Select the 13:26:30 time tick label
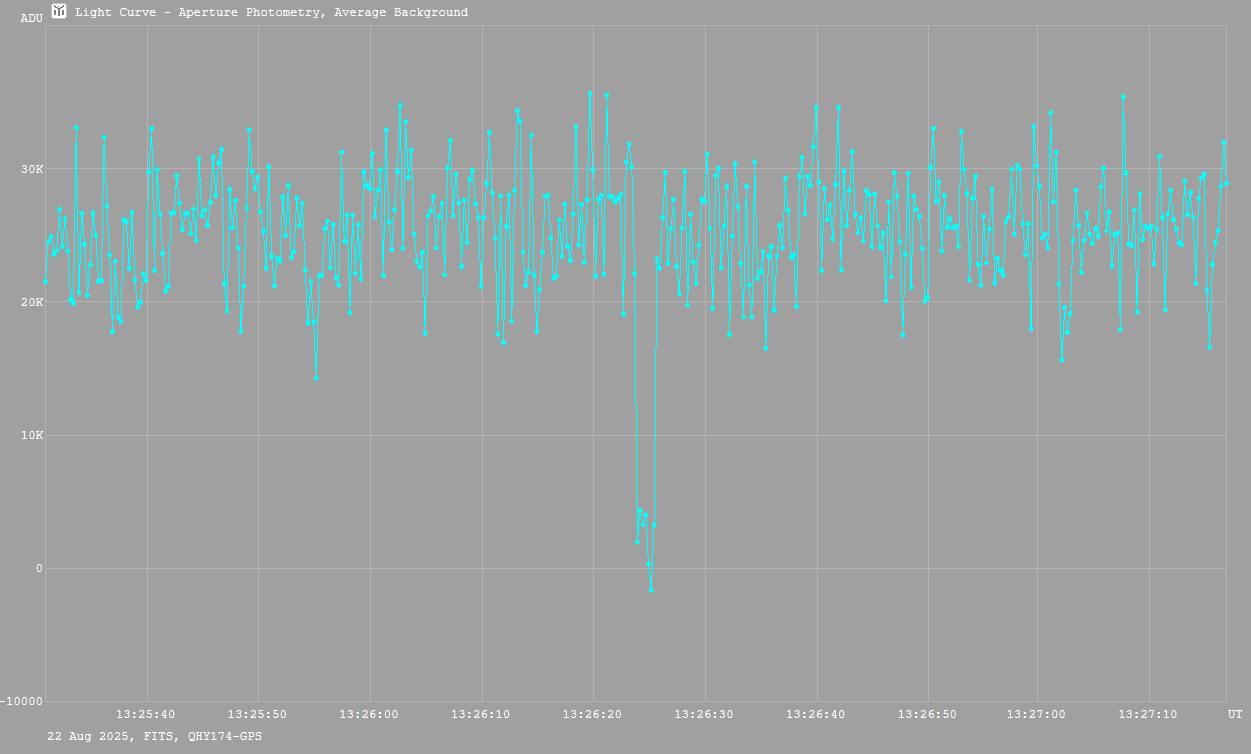The width and height of the screenshot is (1251, 754). [705, 714]
